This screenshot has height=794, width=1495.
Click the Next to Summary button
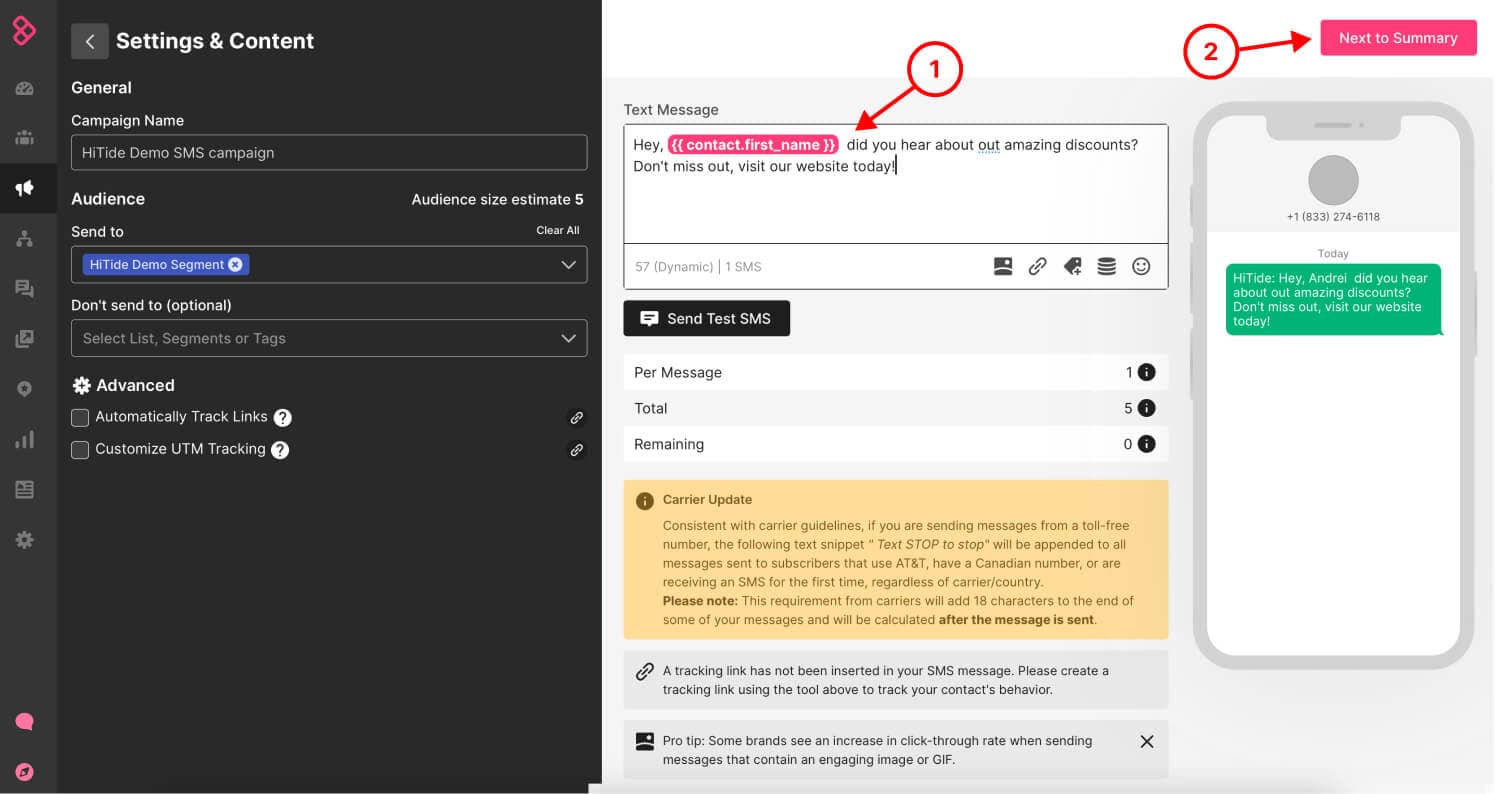tap(1398, 38)
